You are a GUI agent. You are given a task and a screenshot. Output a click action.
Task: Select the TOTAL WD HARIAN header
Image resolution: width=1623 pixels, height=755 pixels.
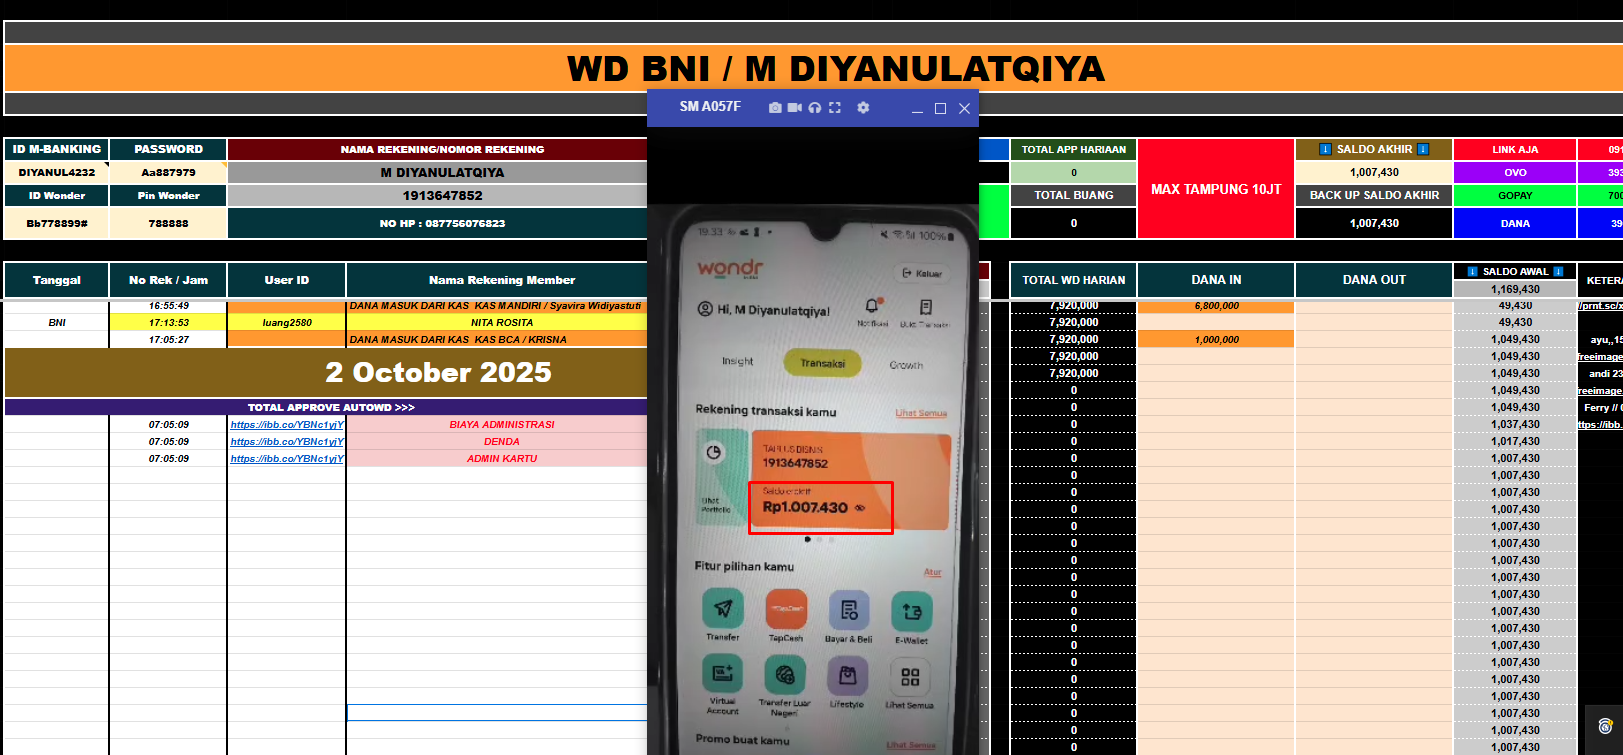click(1073, 280)
